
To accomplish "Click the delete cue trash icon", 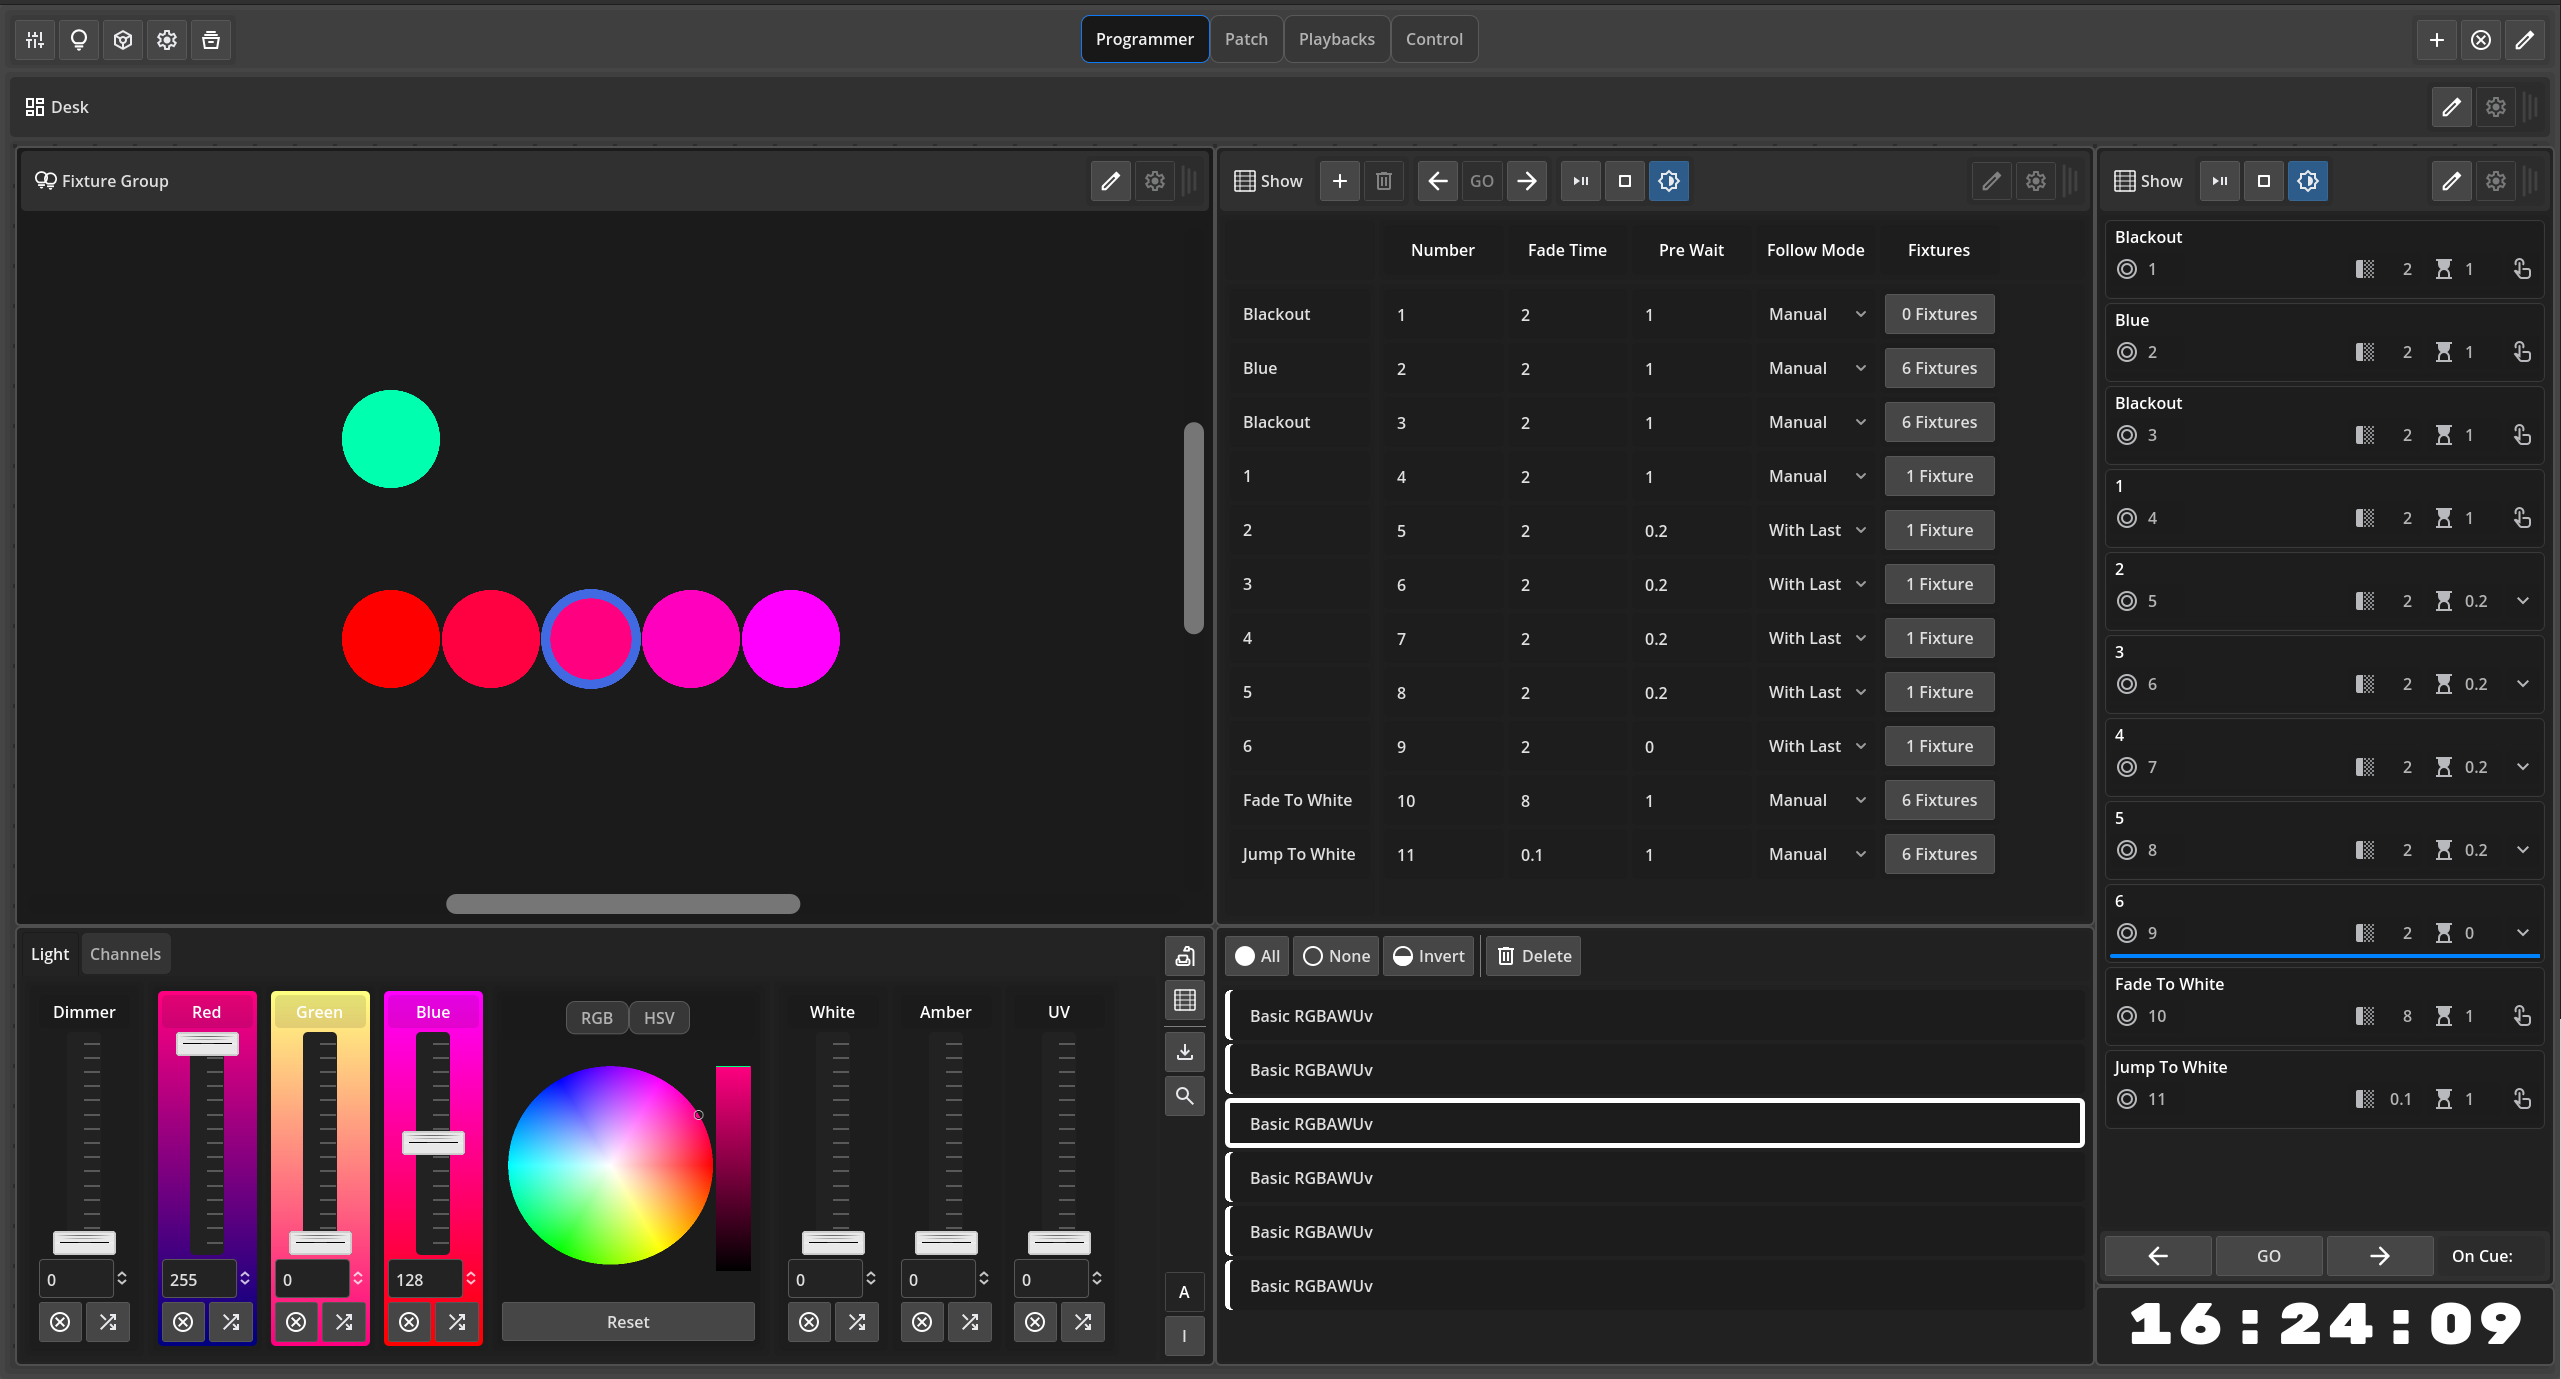I will 1383,181.
